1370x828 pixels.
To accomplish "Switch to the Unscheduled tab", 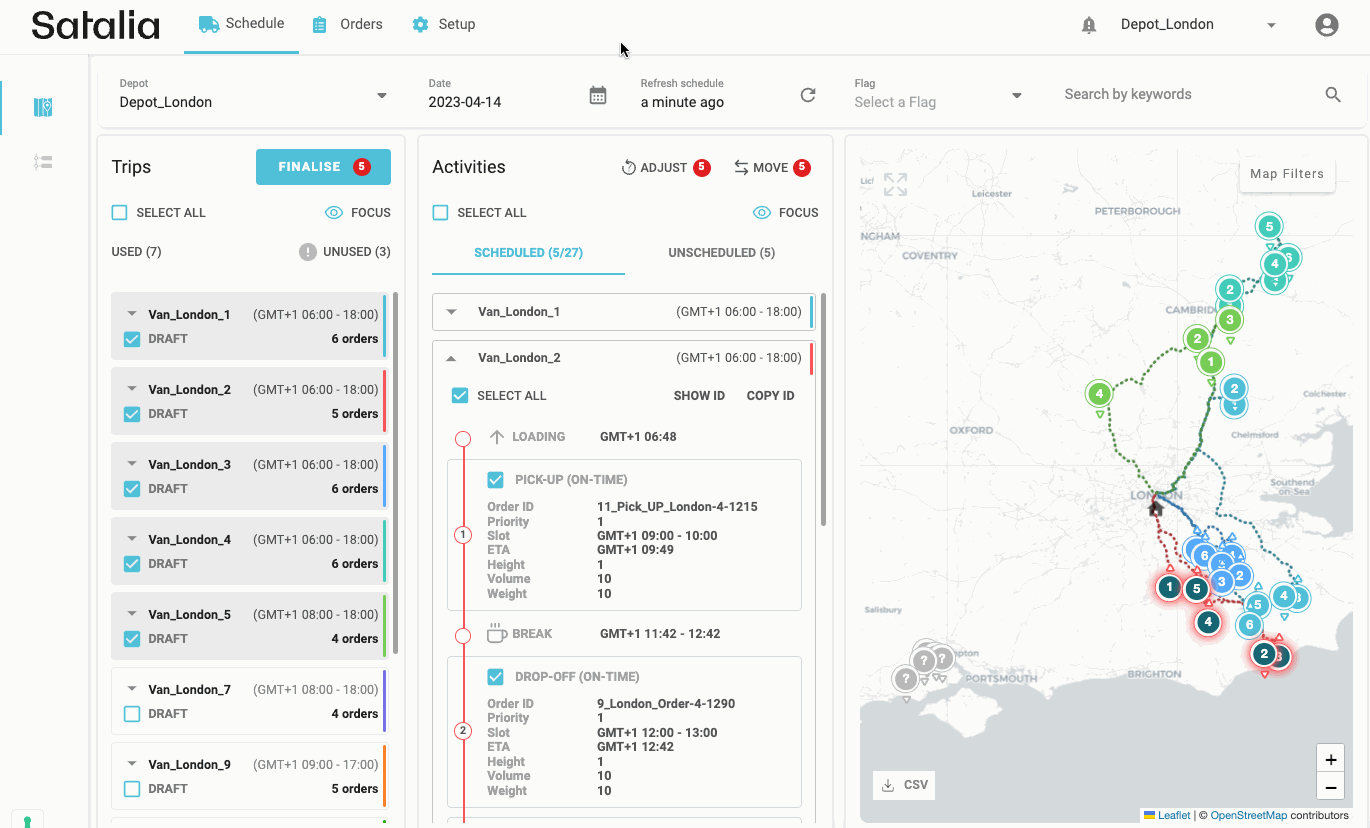I will (721, 253).
